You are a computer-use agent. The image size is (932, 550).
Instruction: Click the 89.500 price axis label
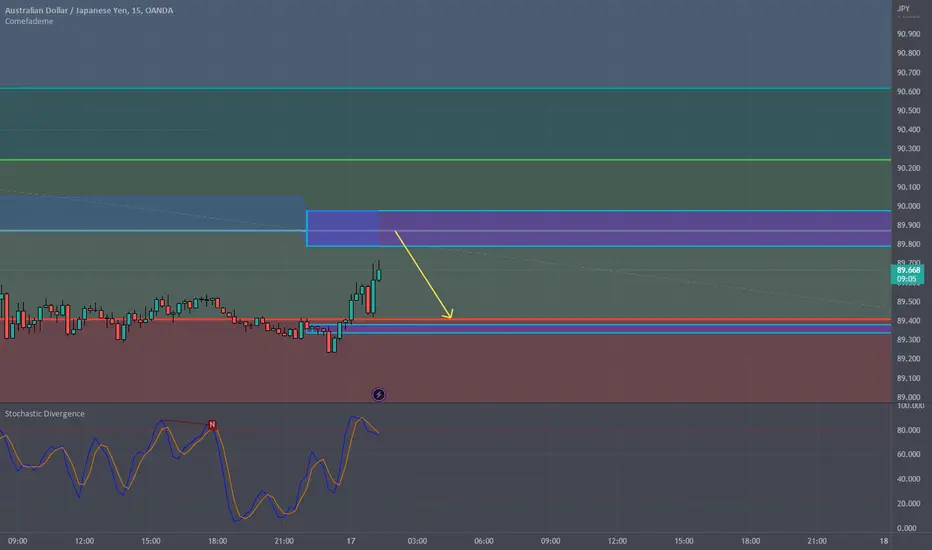908,302
